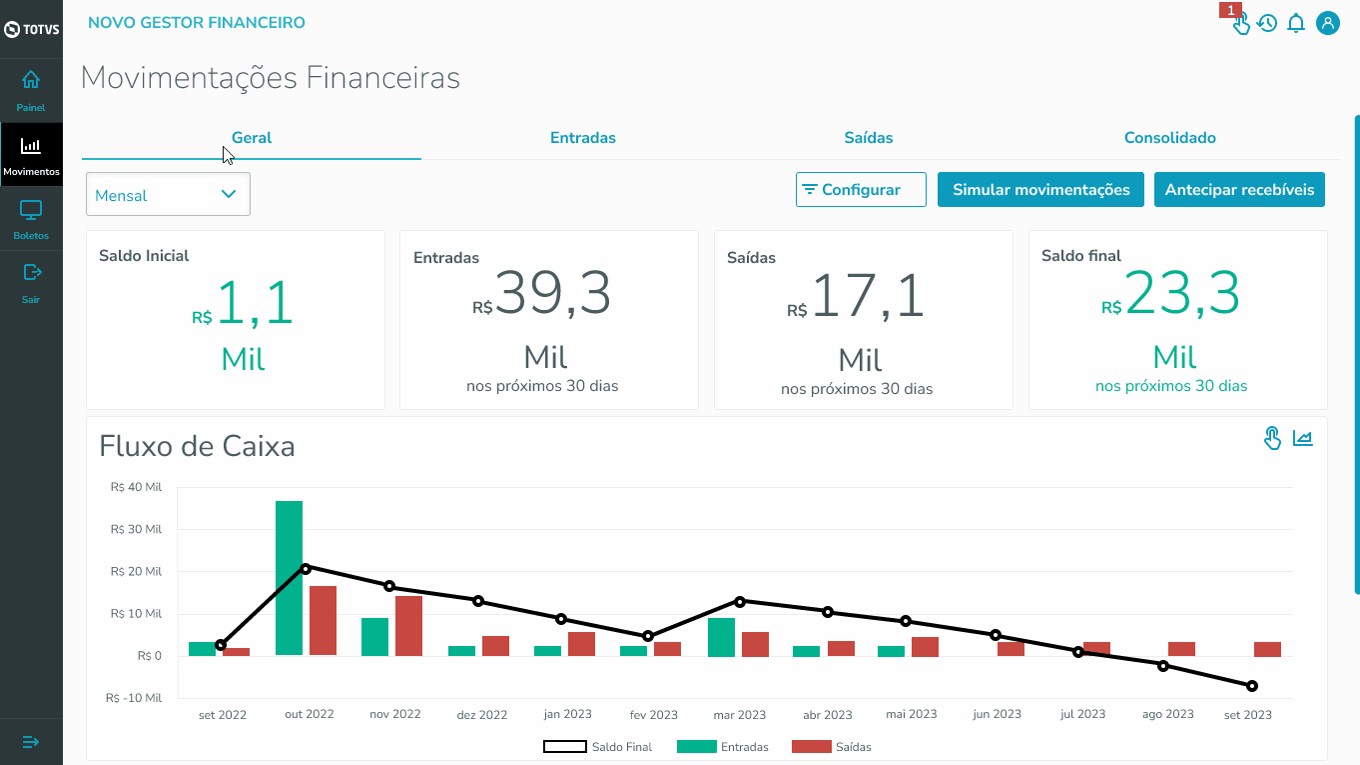Switch to the Saídas tab
Viewport: 1360px width, 765px height.
point(868,138)
